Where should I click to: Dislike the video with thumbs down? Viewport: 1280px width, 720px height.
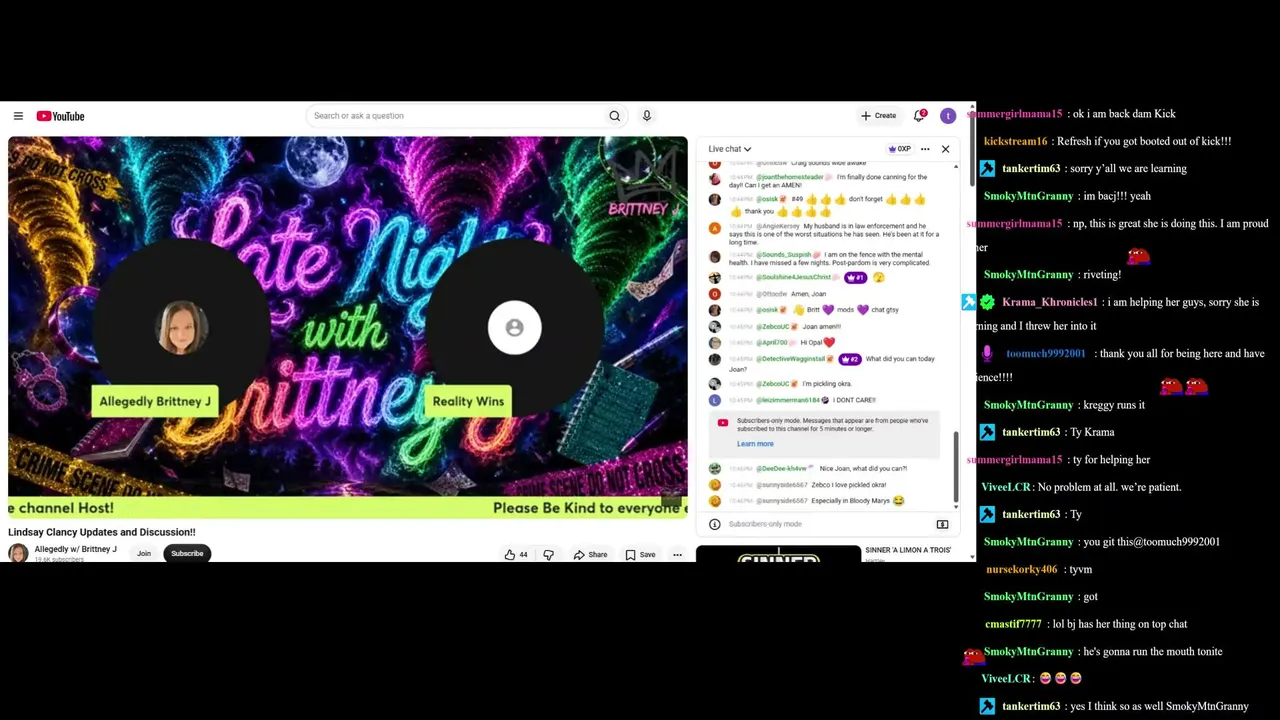[x=548, y=554]
